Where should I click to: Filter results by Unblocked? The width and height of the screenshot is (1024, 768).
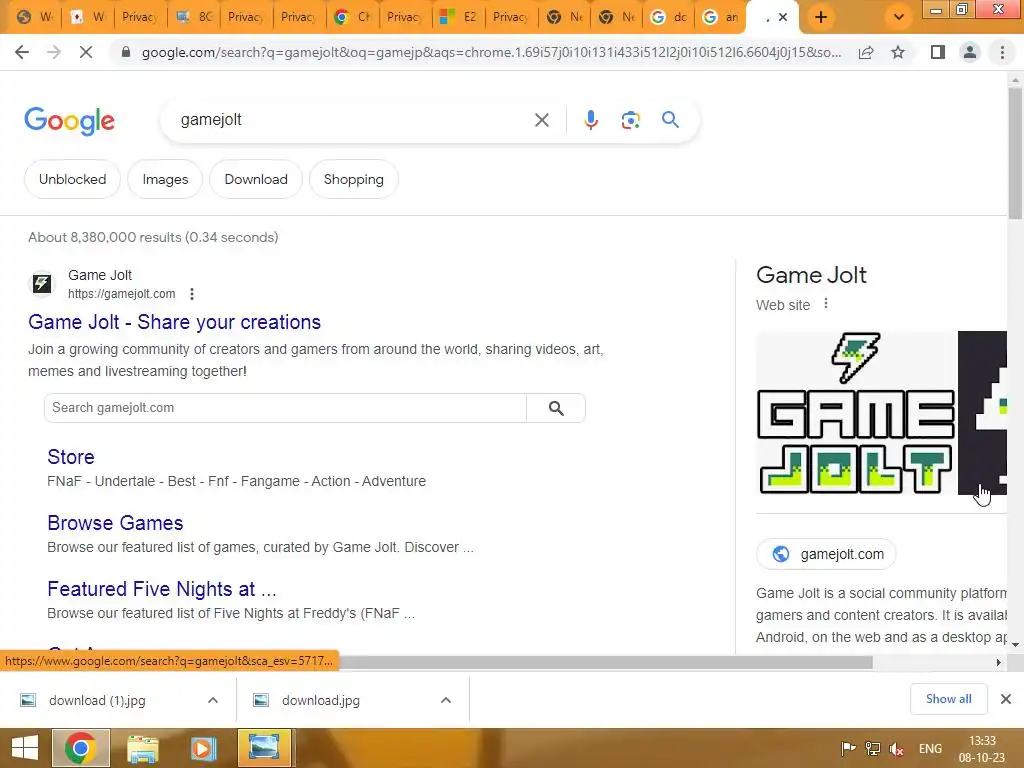click(72, 179)
